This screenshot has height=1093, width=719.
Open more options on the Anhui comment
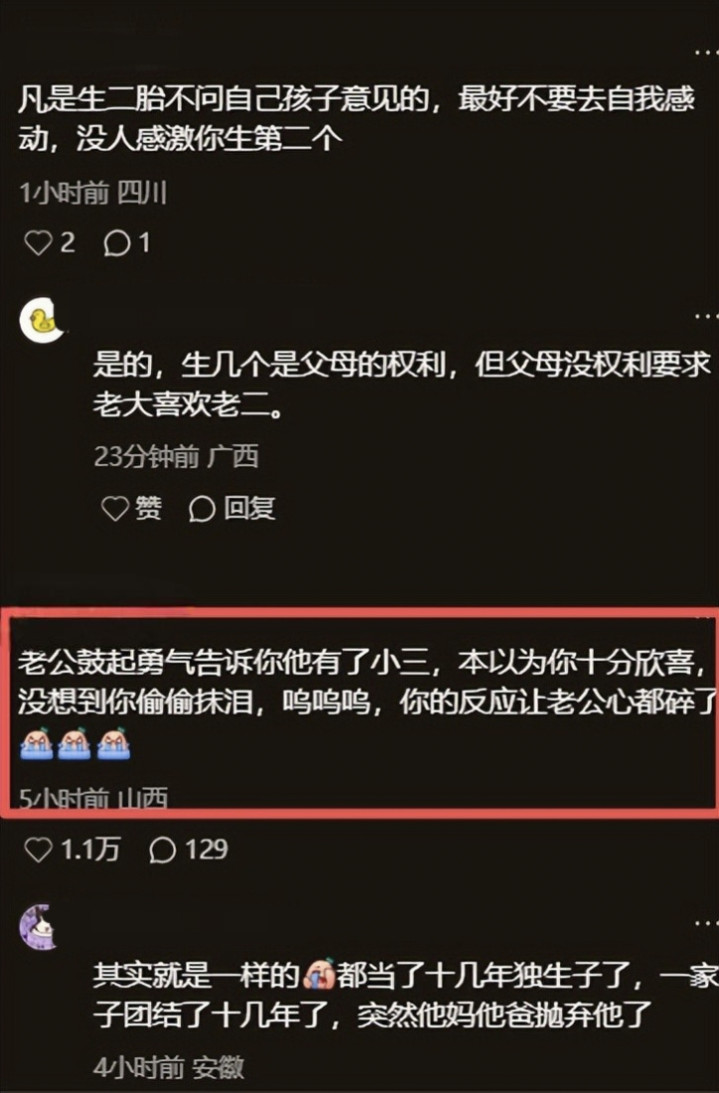tap(706, 922)
